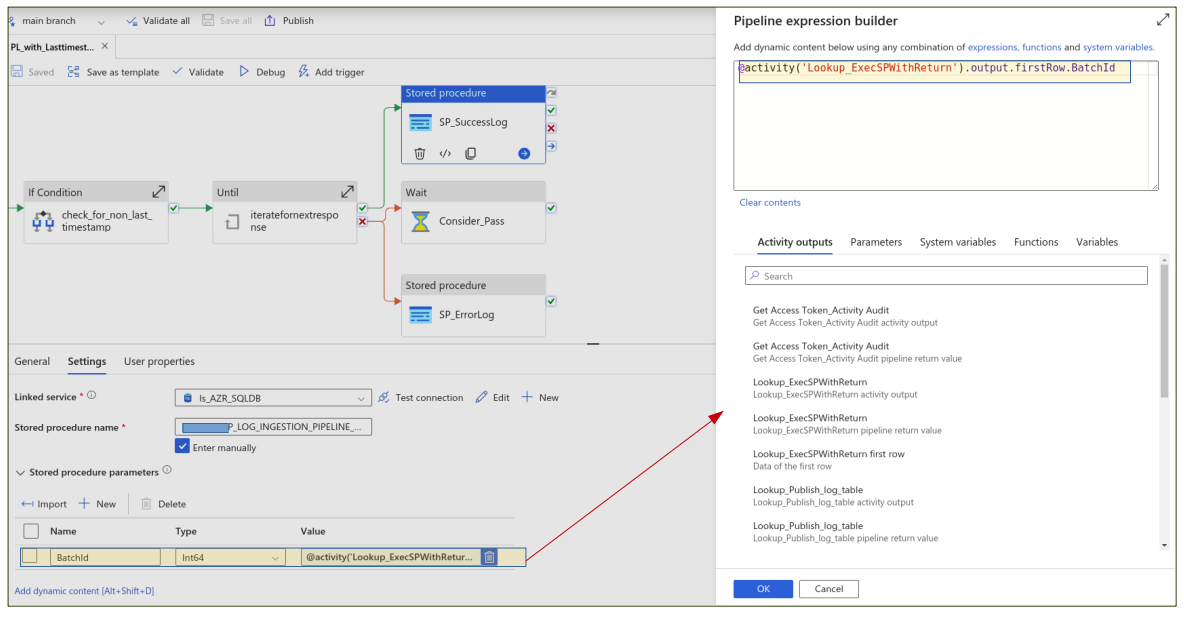
Task: Open the expressions, functions help link
Action: tap(1014, 47)
